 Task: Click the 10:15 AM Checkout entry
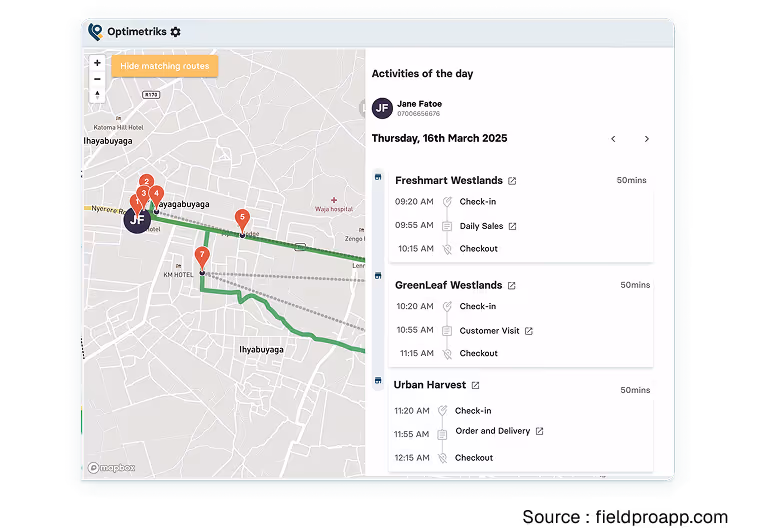448,249
